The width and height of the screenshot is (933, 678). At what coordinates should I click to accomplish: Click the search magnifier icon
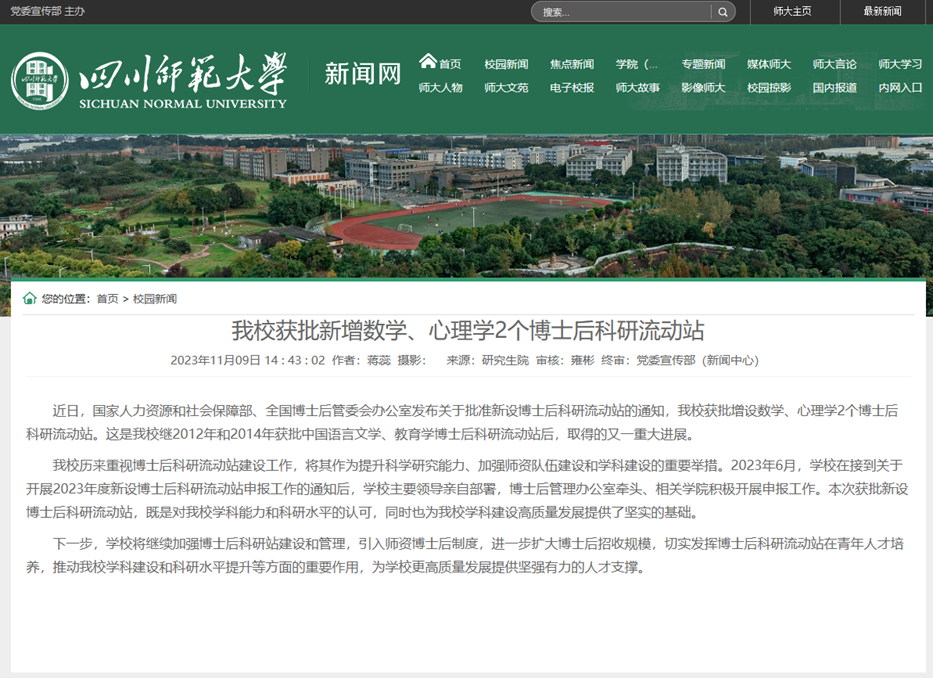click(x=722, y=12)
